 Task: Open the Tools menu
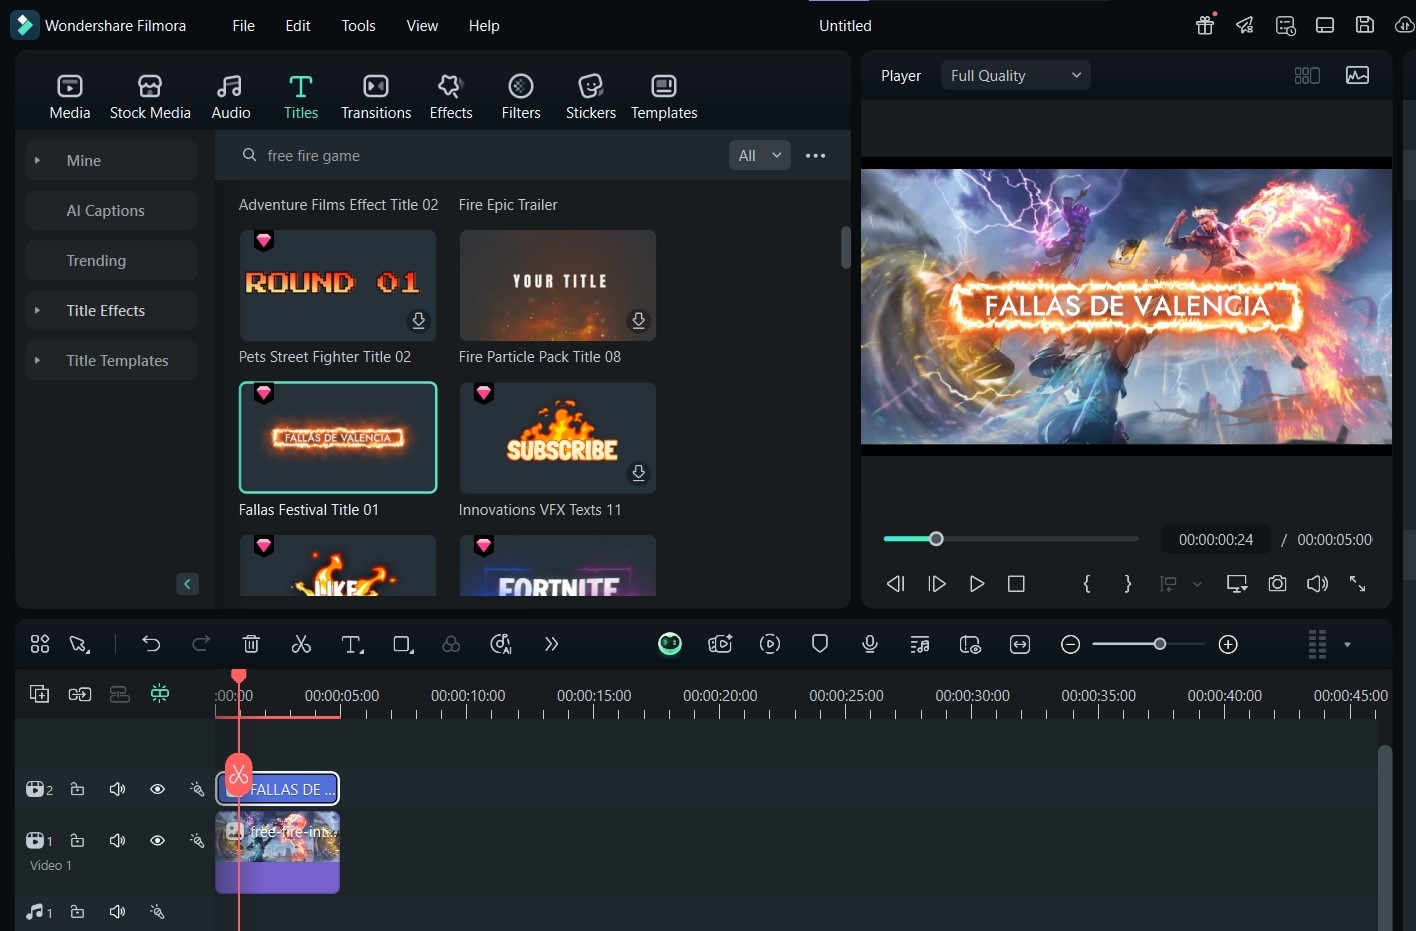[358, 25]
